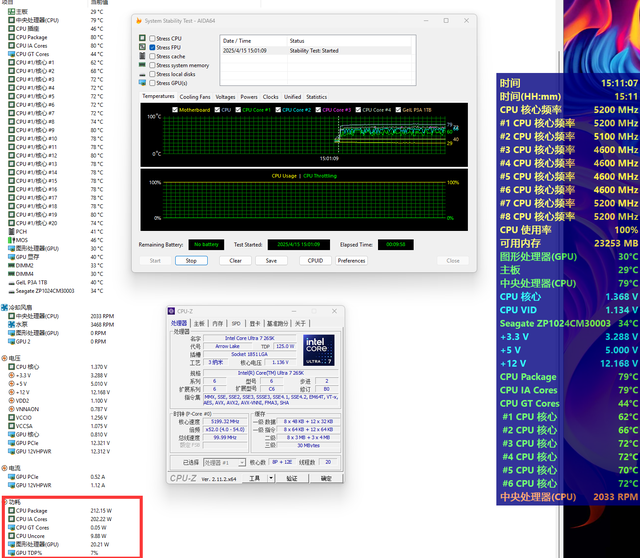Switch to the Powers tab

pyautogui.click(x=249, y=97)
